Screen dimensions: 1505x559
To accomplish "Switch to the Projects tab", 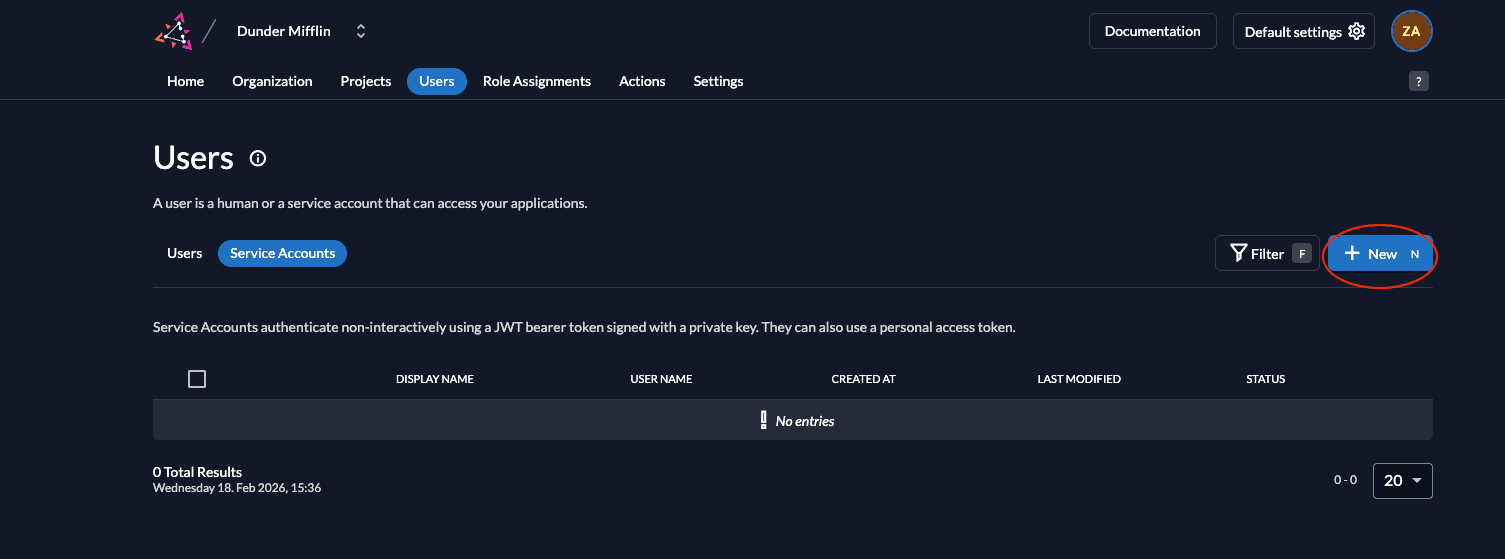I will [x=365, y=81].
